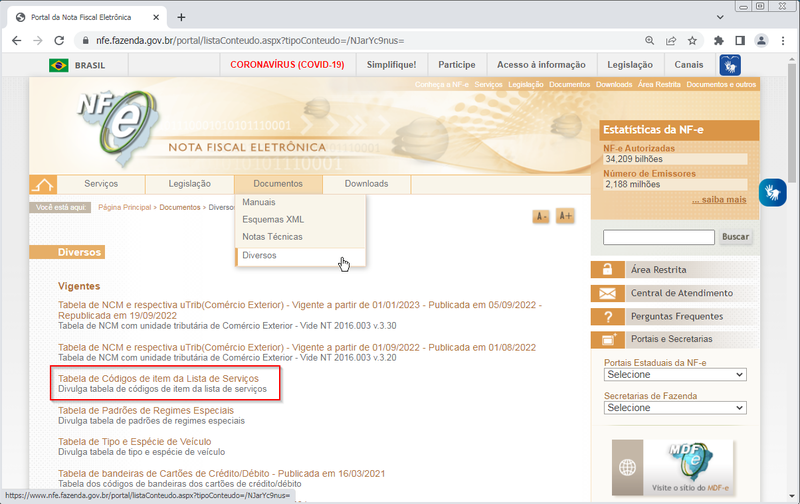Click the search input field
Image resolution: width=800 pixels, height=504 pixels.
[x=659, y=237]
